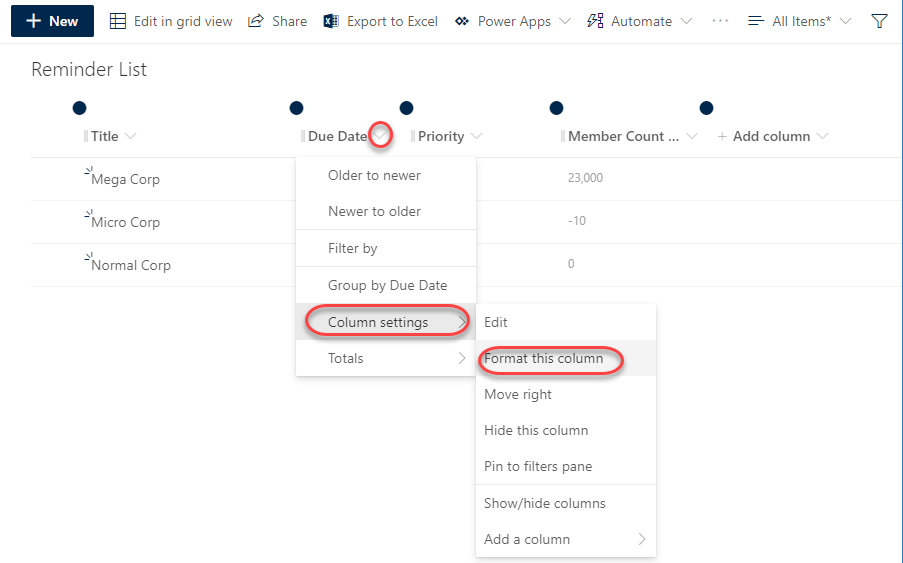Expand the Totals submenu
The width and height of the screenshot is (903, 563).
click(384, 358)
